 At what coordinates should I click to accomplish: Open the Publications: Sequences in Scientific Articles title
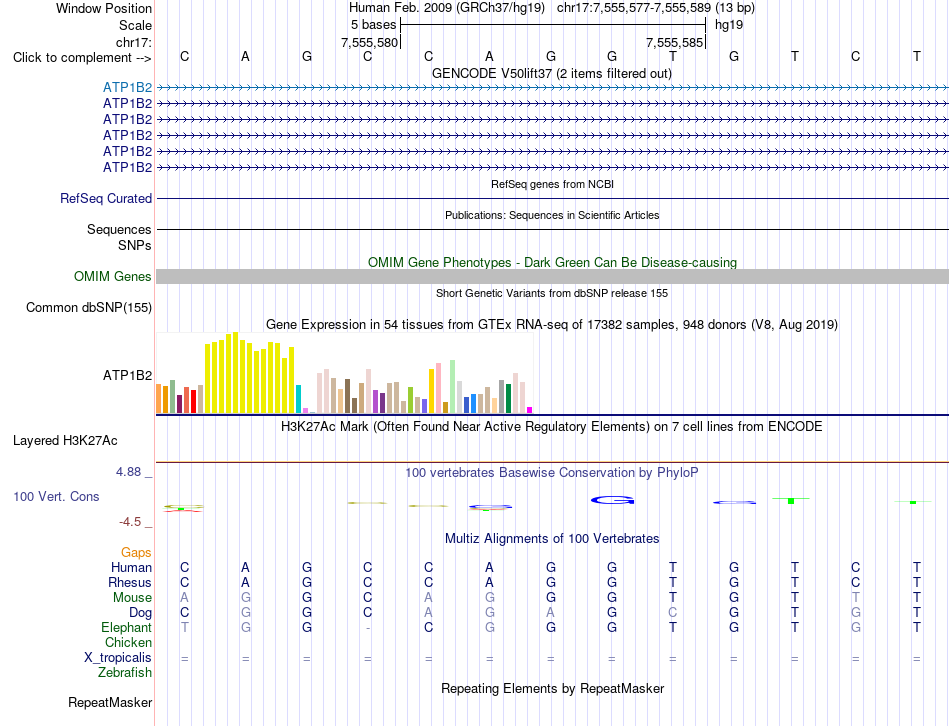pos(552,215)
